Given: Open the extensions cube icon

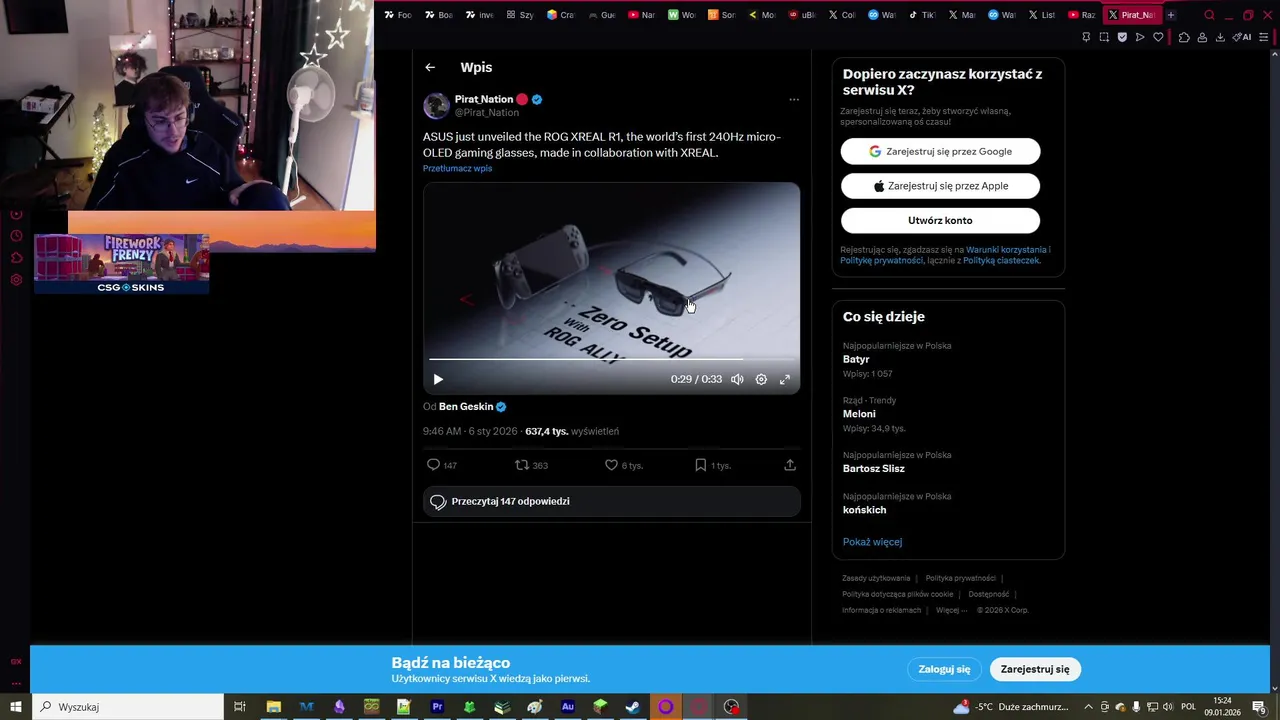Looking at the screenshot, I should pos(1184,37).
